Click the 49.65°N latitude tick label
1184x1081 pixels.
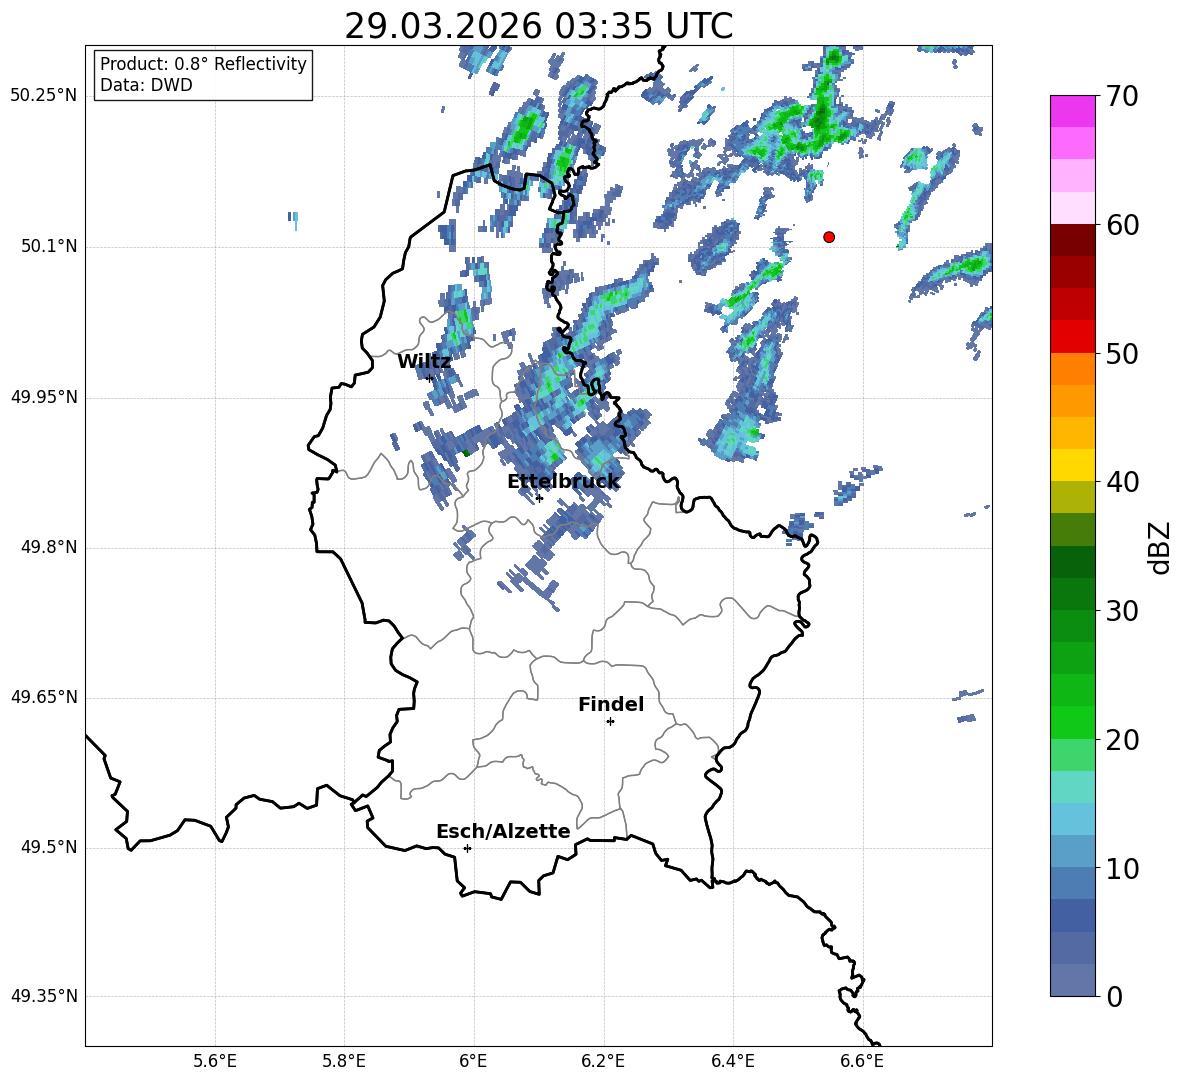pyautogui.click(x=44, y=697)
